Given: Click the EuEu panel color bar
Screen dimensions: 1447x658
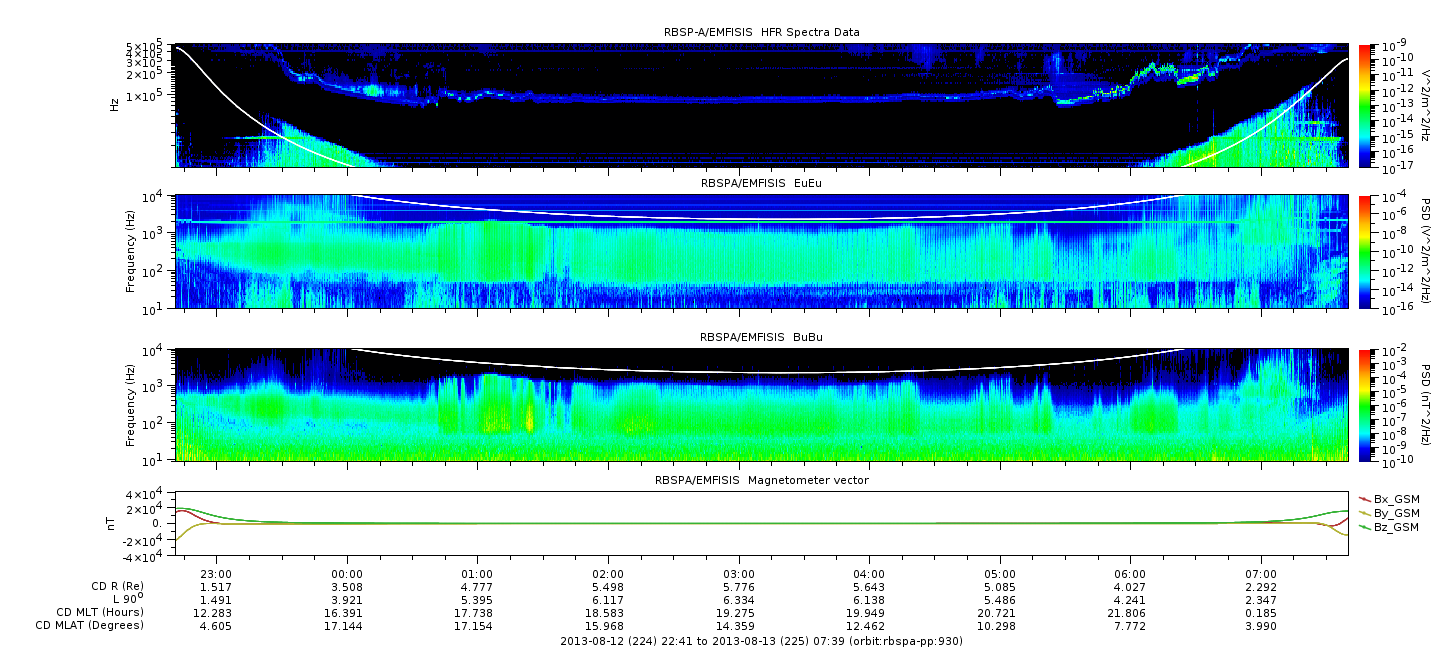Looking at the screenshot, I should coord(1365,251).
